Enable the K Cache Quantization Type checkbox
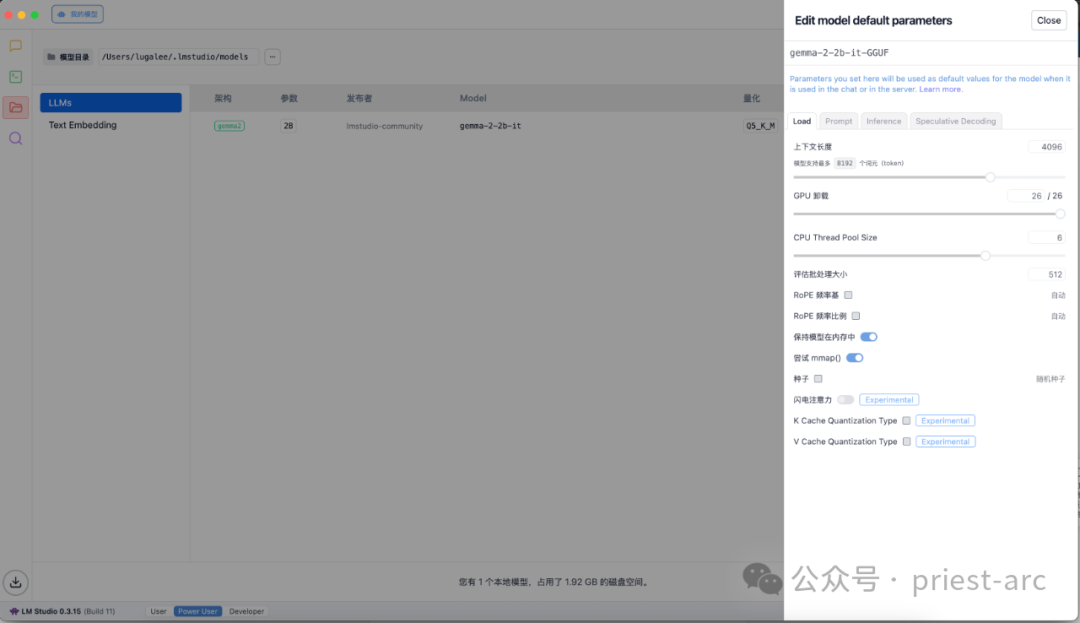Viewport: 1080px width, 623px height. (x=906, y=421)
